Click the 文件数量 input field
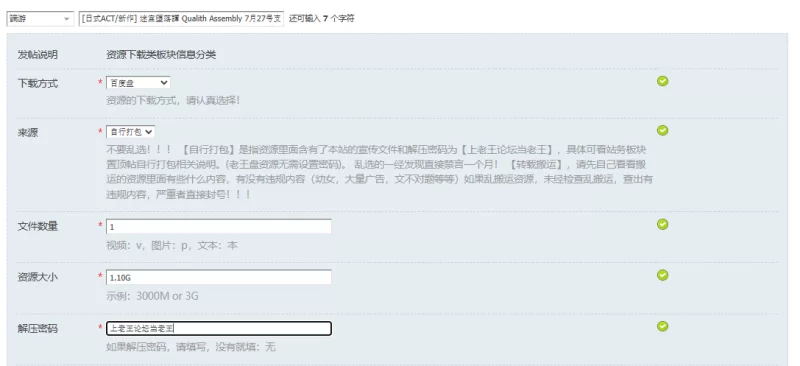 tap(219, 226)
